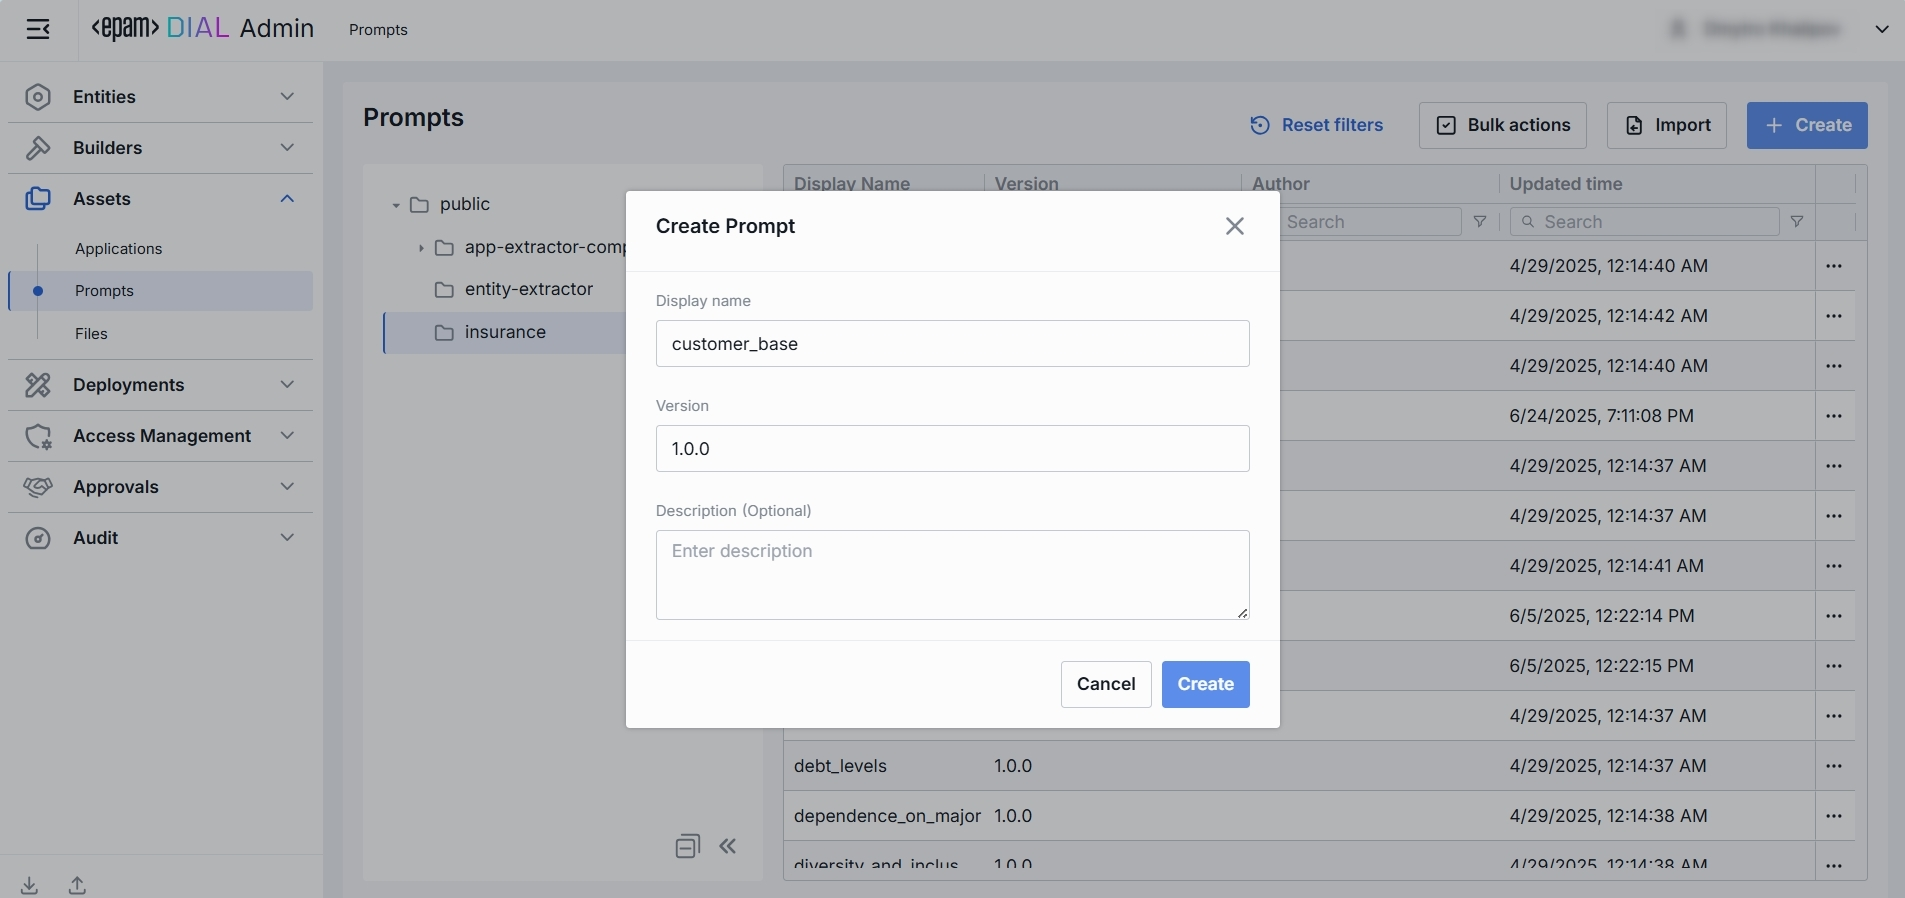Click the Description text area

[x=952, y=575]
